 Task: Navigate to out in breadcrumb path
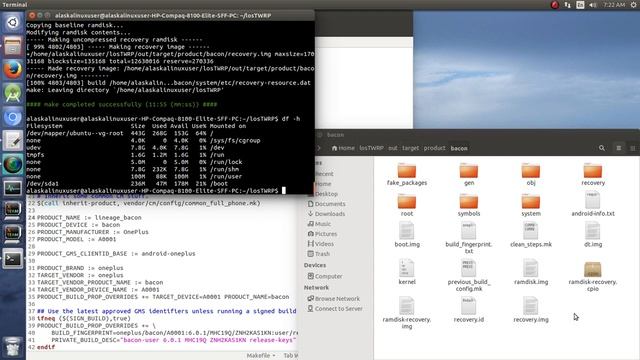coord(393,148)
